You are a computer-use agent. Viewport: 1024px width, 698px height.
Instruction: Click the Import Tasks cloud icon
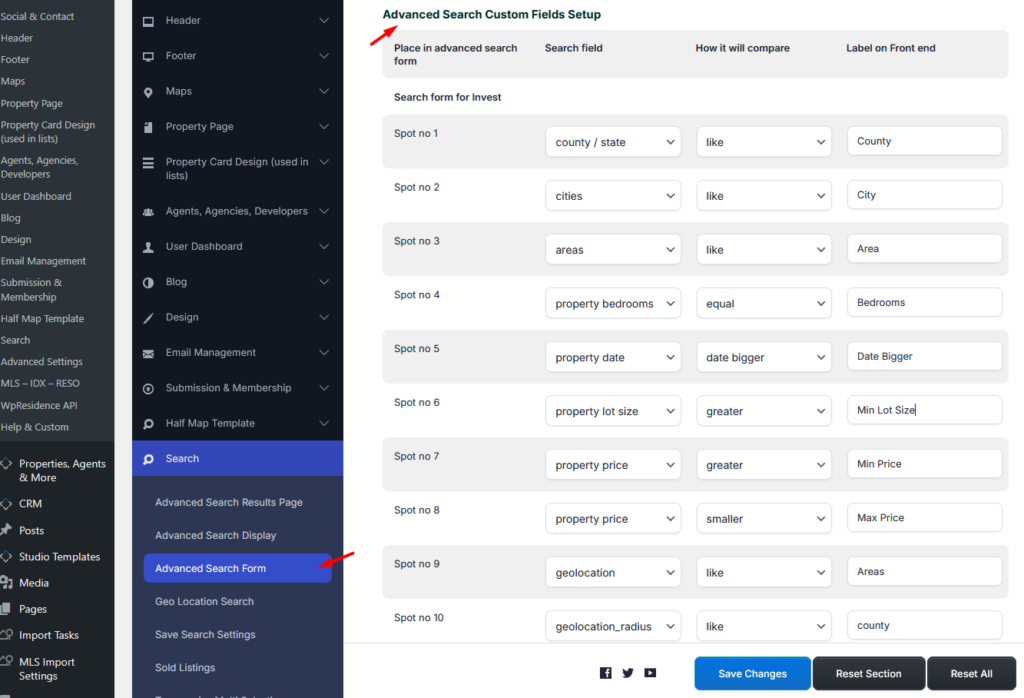point(7,634)
